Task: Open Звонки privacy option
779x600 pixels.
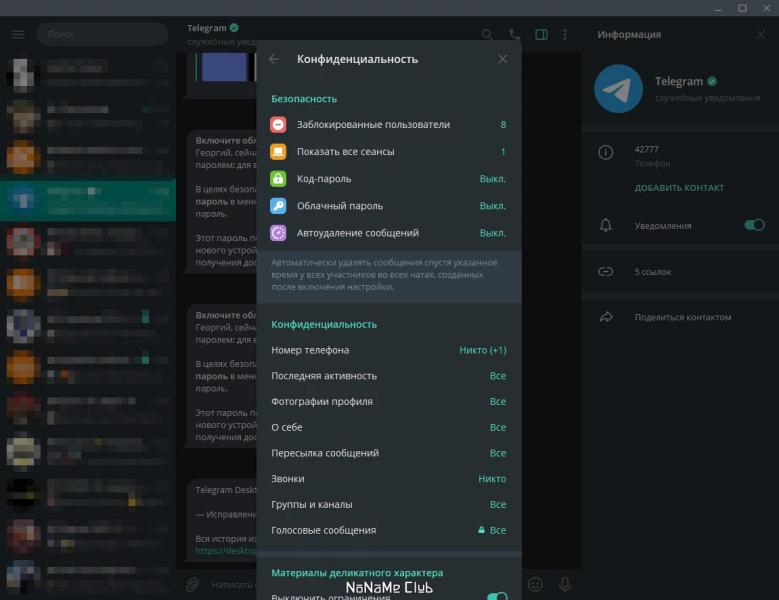Action: 389,479
